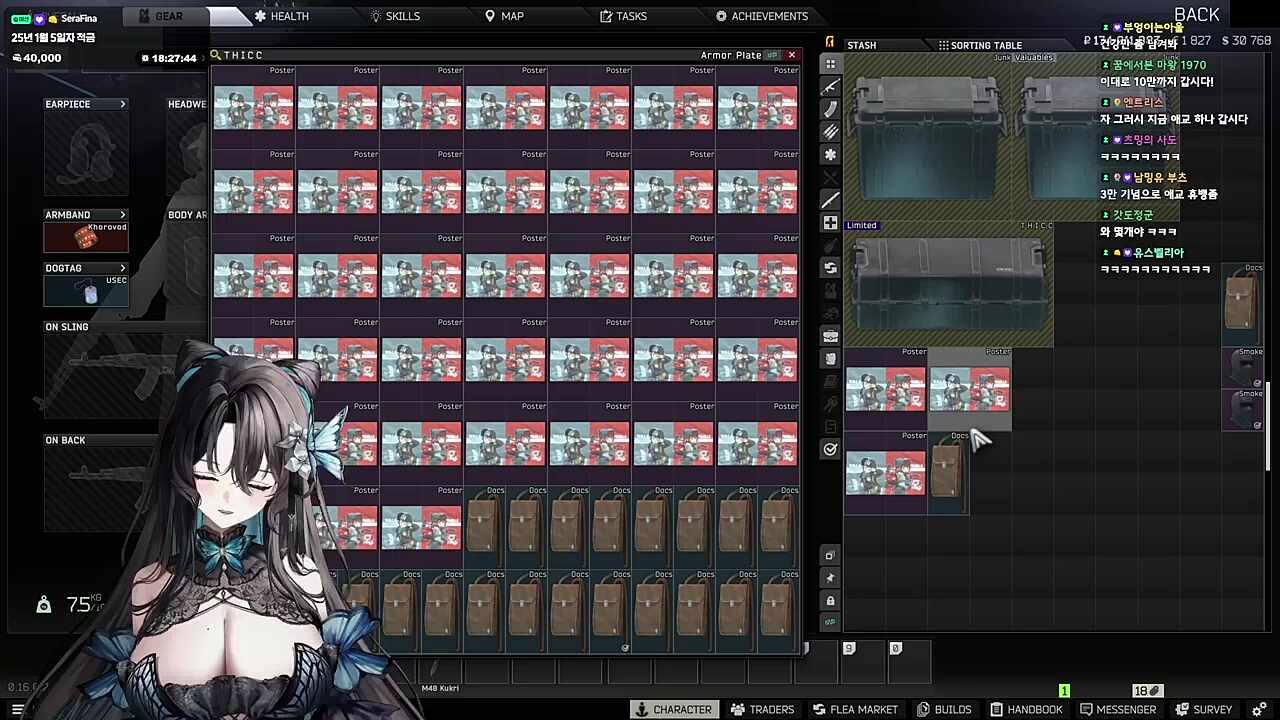Click quick-use slot 0
The width and height of the screenshot is (1280, 720).
coord(911,661)
